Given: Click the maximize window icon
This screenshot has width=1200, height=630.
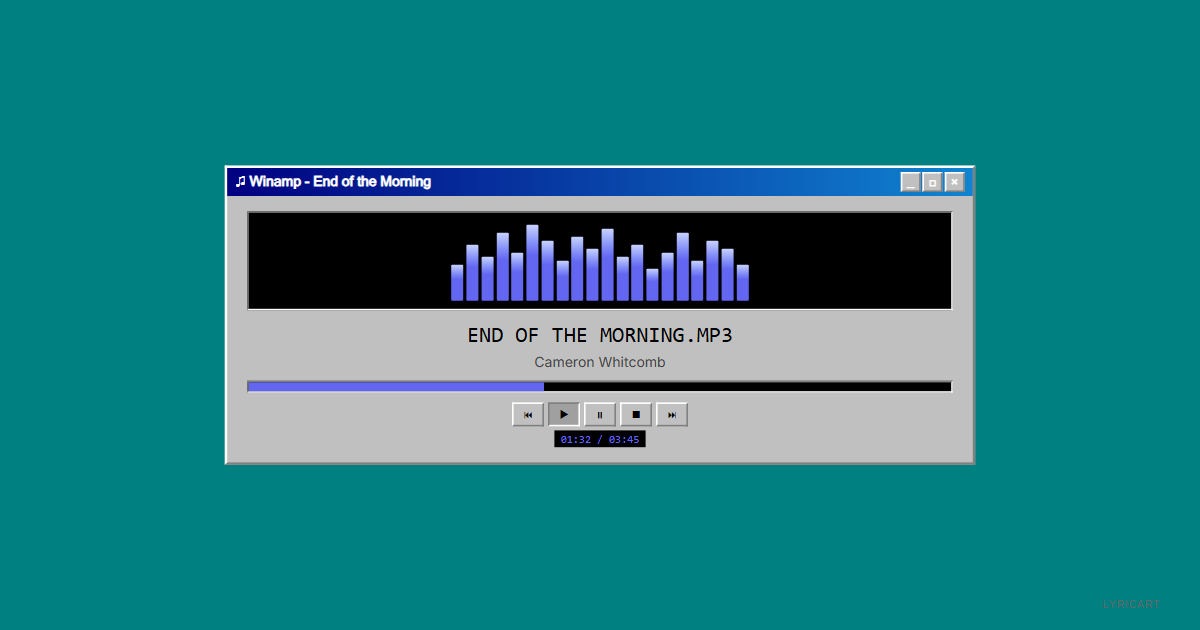Looking at the screenshot, I should (x=932, y=181).
